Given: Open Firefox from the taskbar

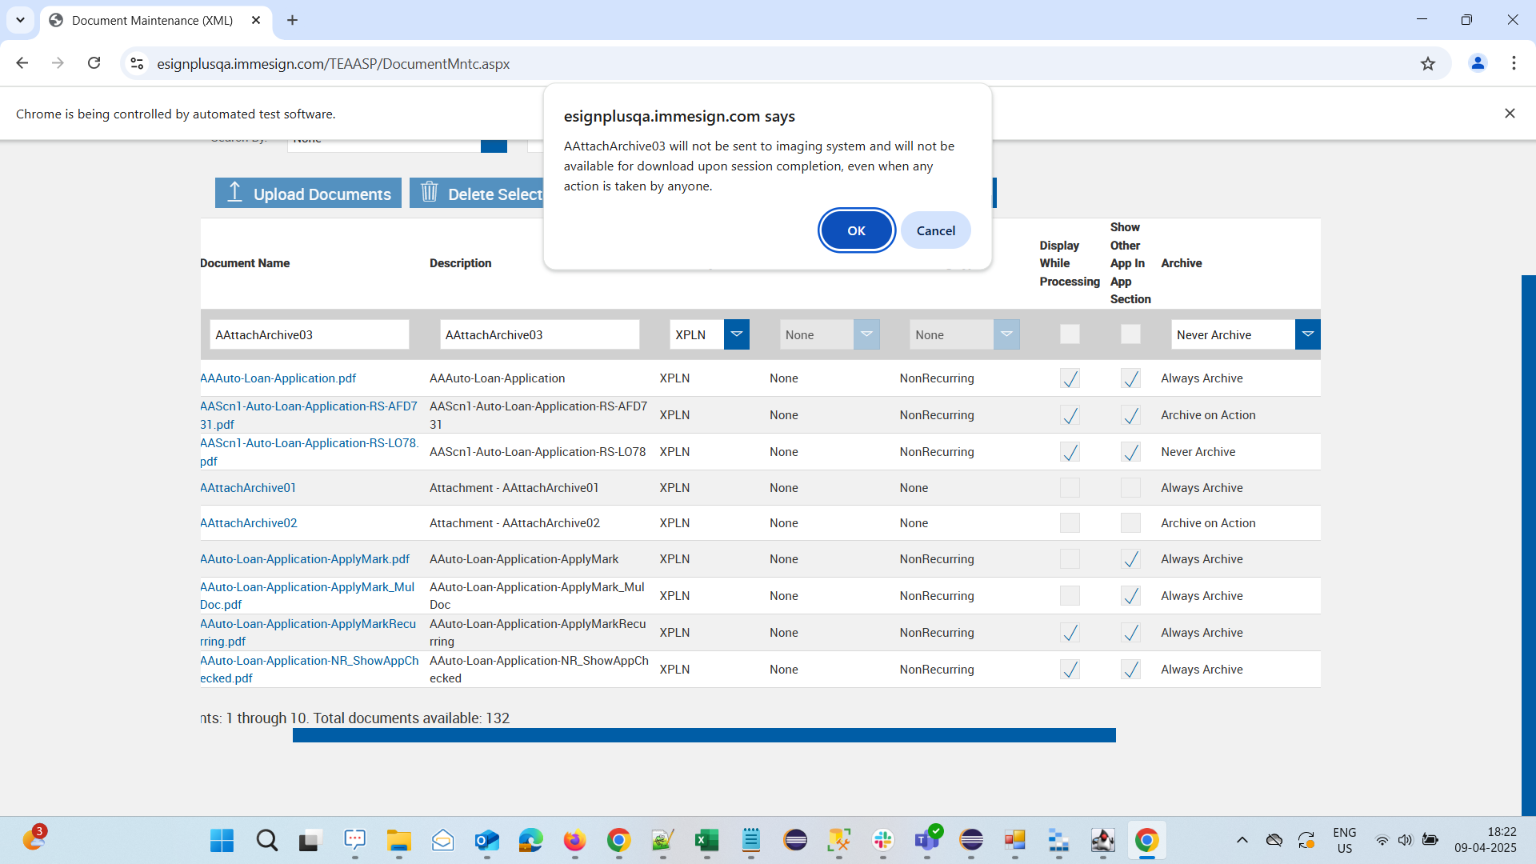Looking at the screenshot, I should 574,841.
